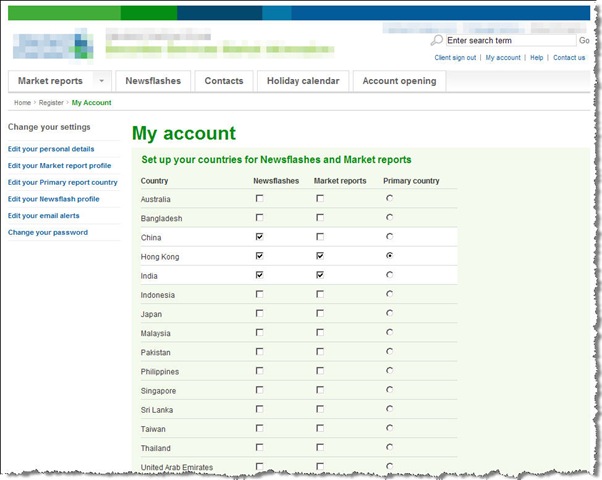Image resolution: width=602 pixels, height=480 pixels.
Task: Go to Home breadcrumb
Action: pyautogui.click(x=22, y=103)
